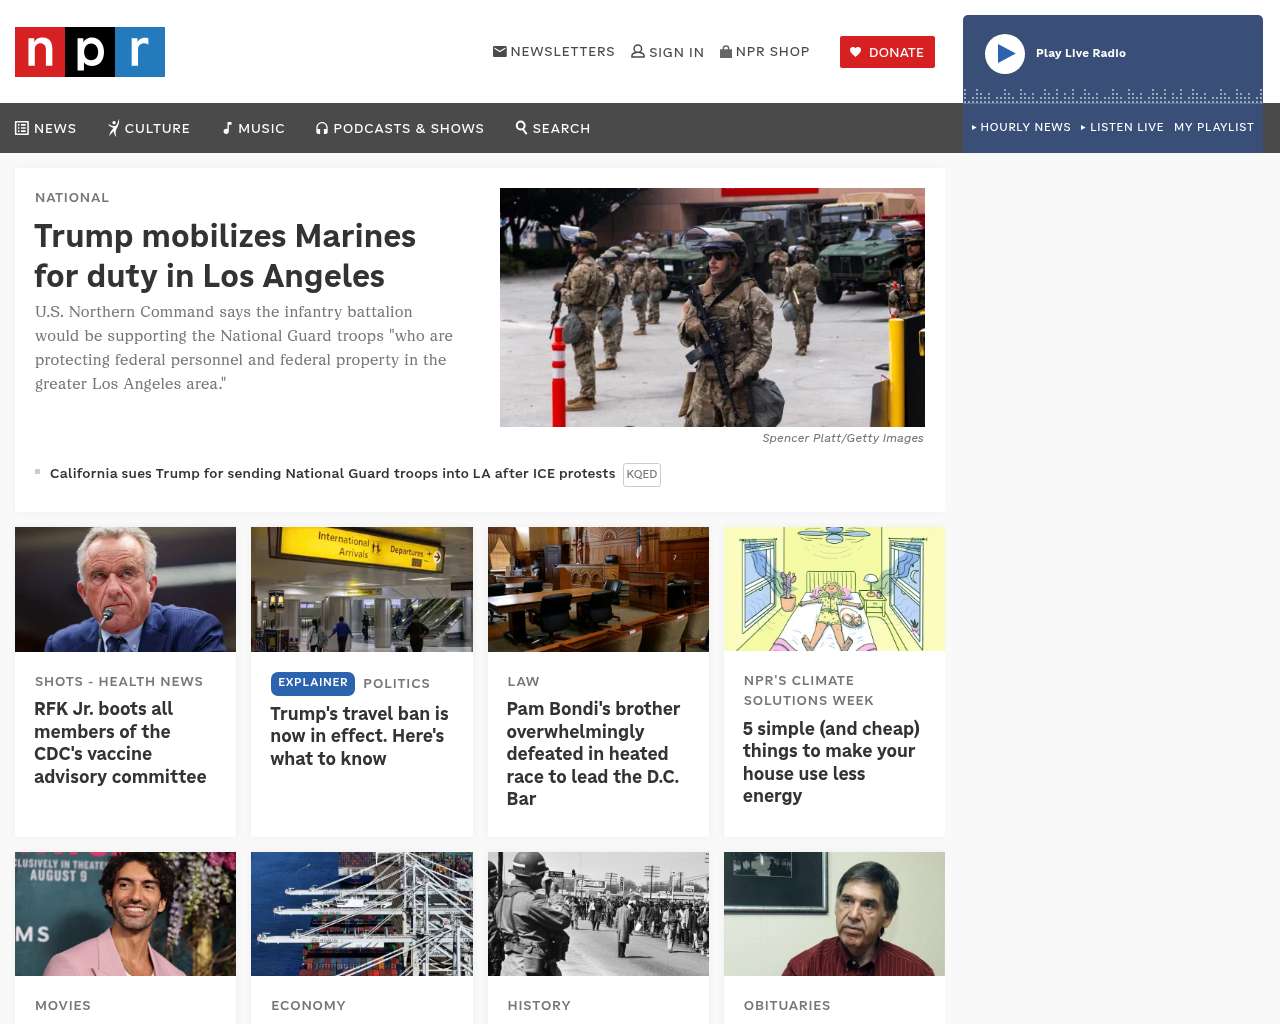Open the shipping port cranes thumbnail
The image size is (1280, 1024).
coord(362,914)
